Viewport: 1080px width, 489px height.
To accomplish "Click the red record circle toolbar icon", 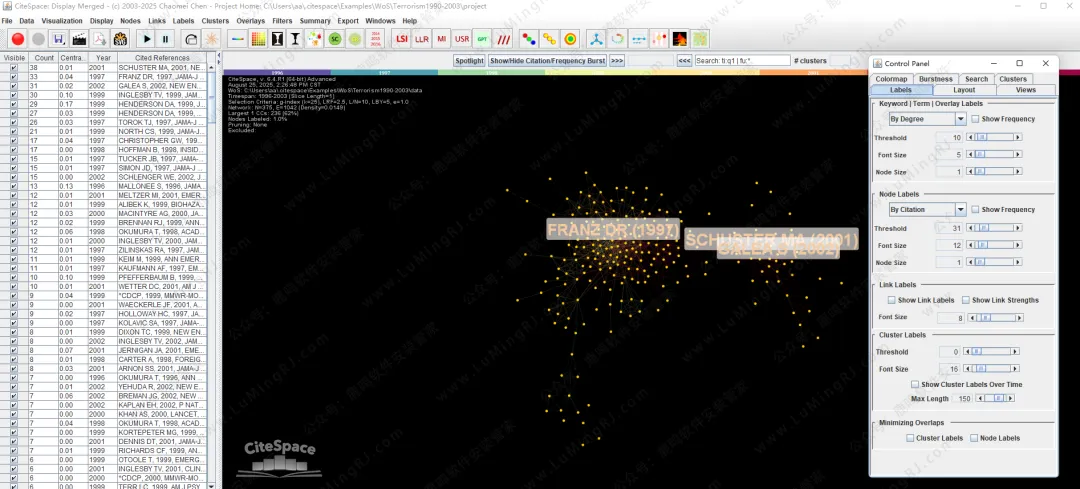I will pyautogui.click(x=17, y=39).
